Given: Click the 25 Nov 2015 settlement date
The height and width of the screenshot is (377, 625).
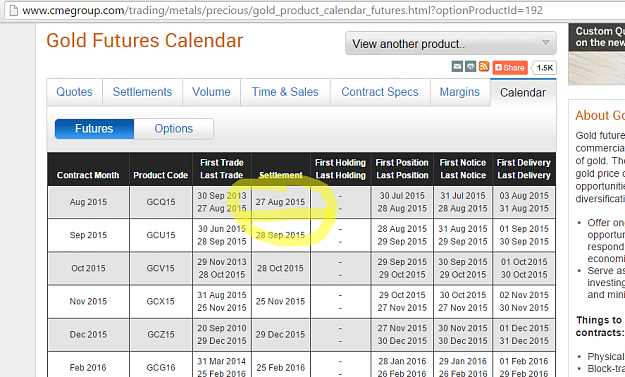Looking at the screenshot, I should 280,301.
